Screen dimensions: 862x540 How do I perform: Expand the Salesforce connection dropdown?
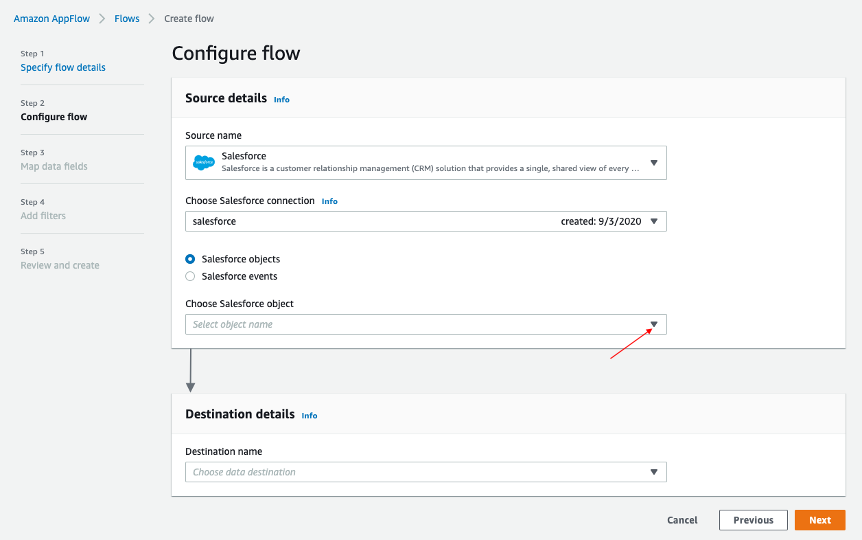pos(654,221)
